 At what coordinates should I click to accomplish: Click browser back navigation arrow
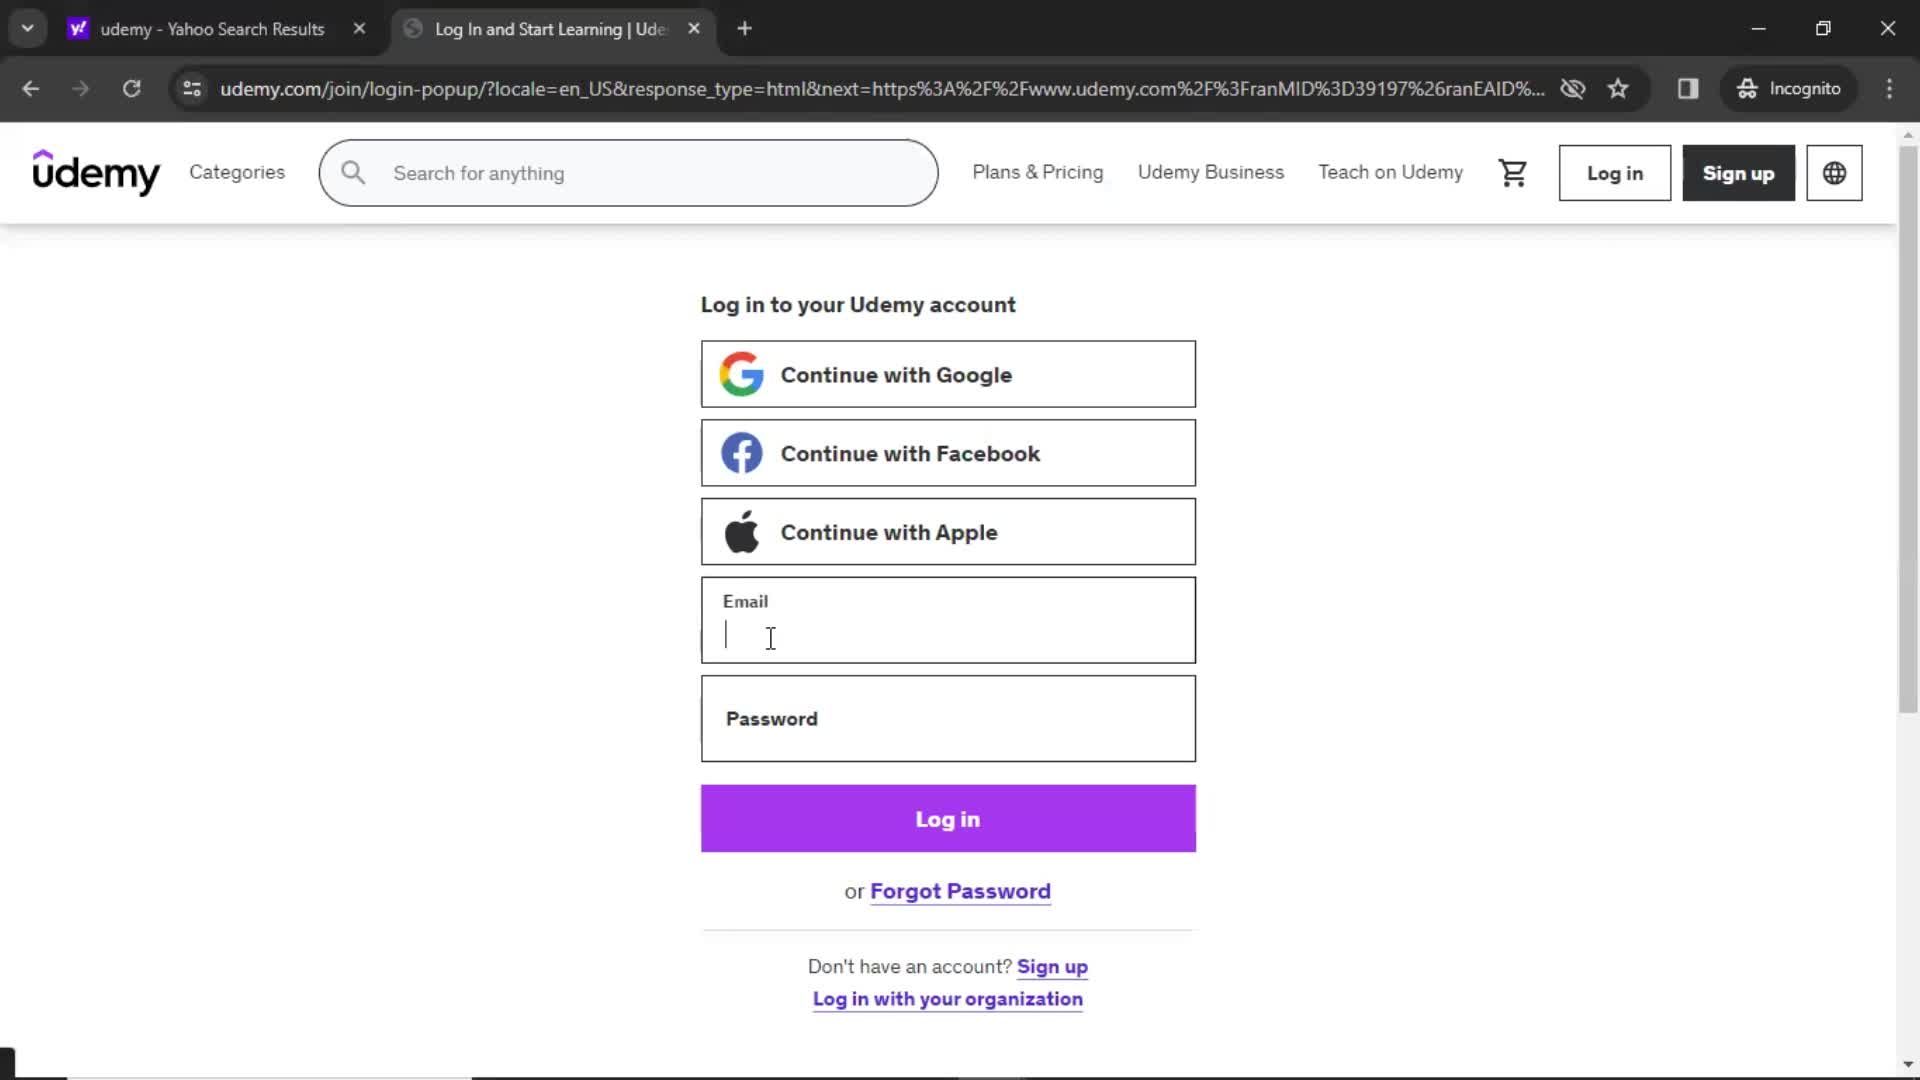[x=32, y=88]
